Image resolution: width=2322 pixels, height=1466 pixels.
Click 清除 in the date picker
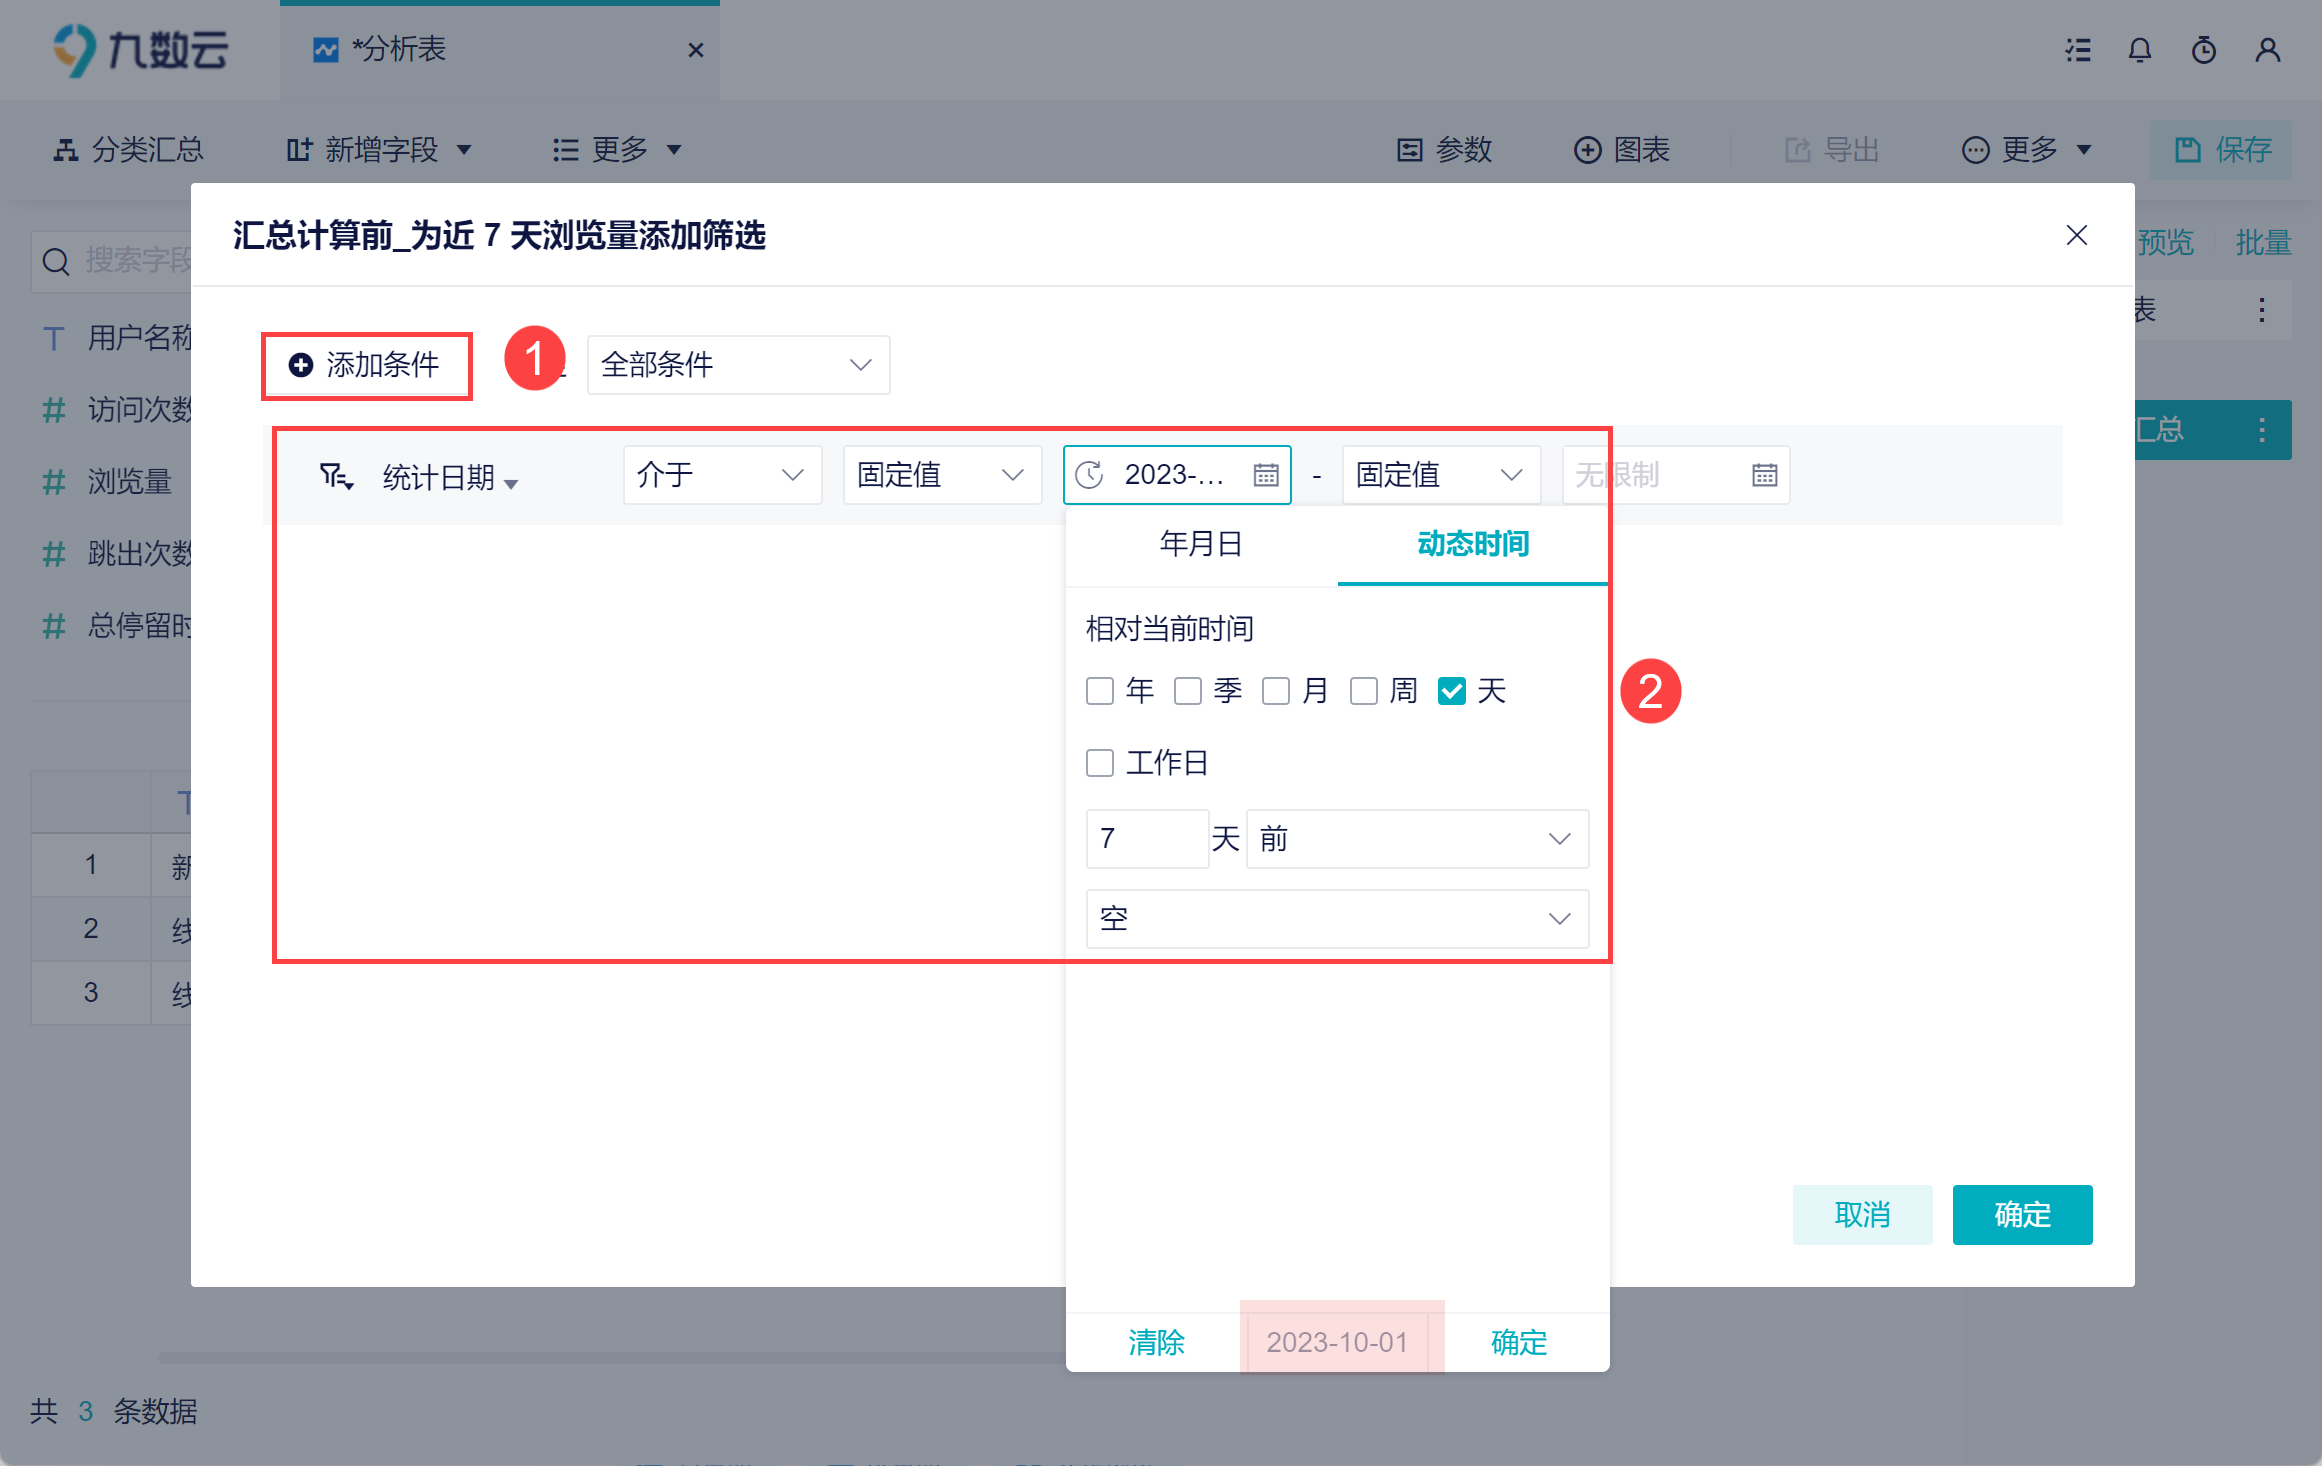(x=1156, y=1342)
